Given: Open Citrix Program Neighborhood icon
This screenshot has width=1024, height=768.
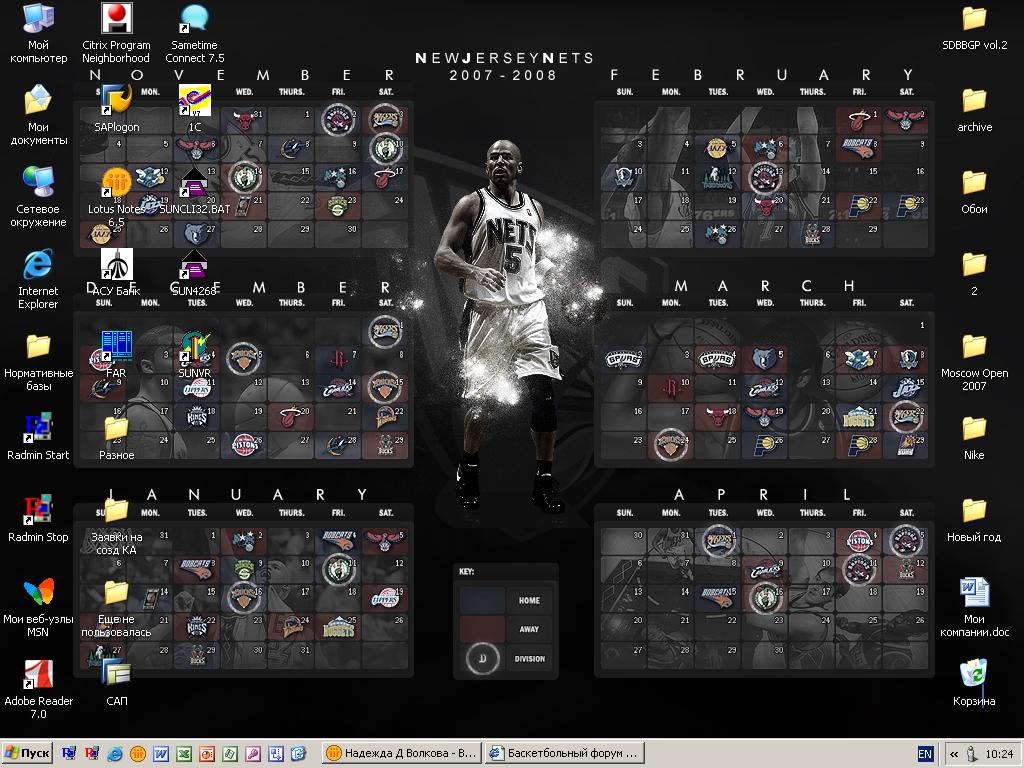Looking at the screenshot, I should [x=116, y=33].
